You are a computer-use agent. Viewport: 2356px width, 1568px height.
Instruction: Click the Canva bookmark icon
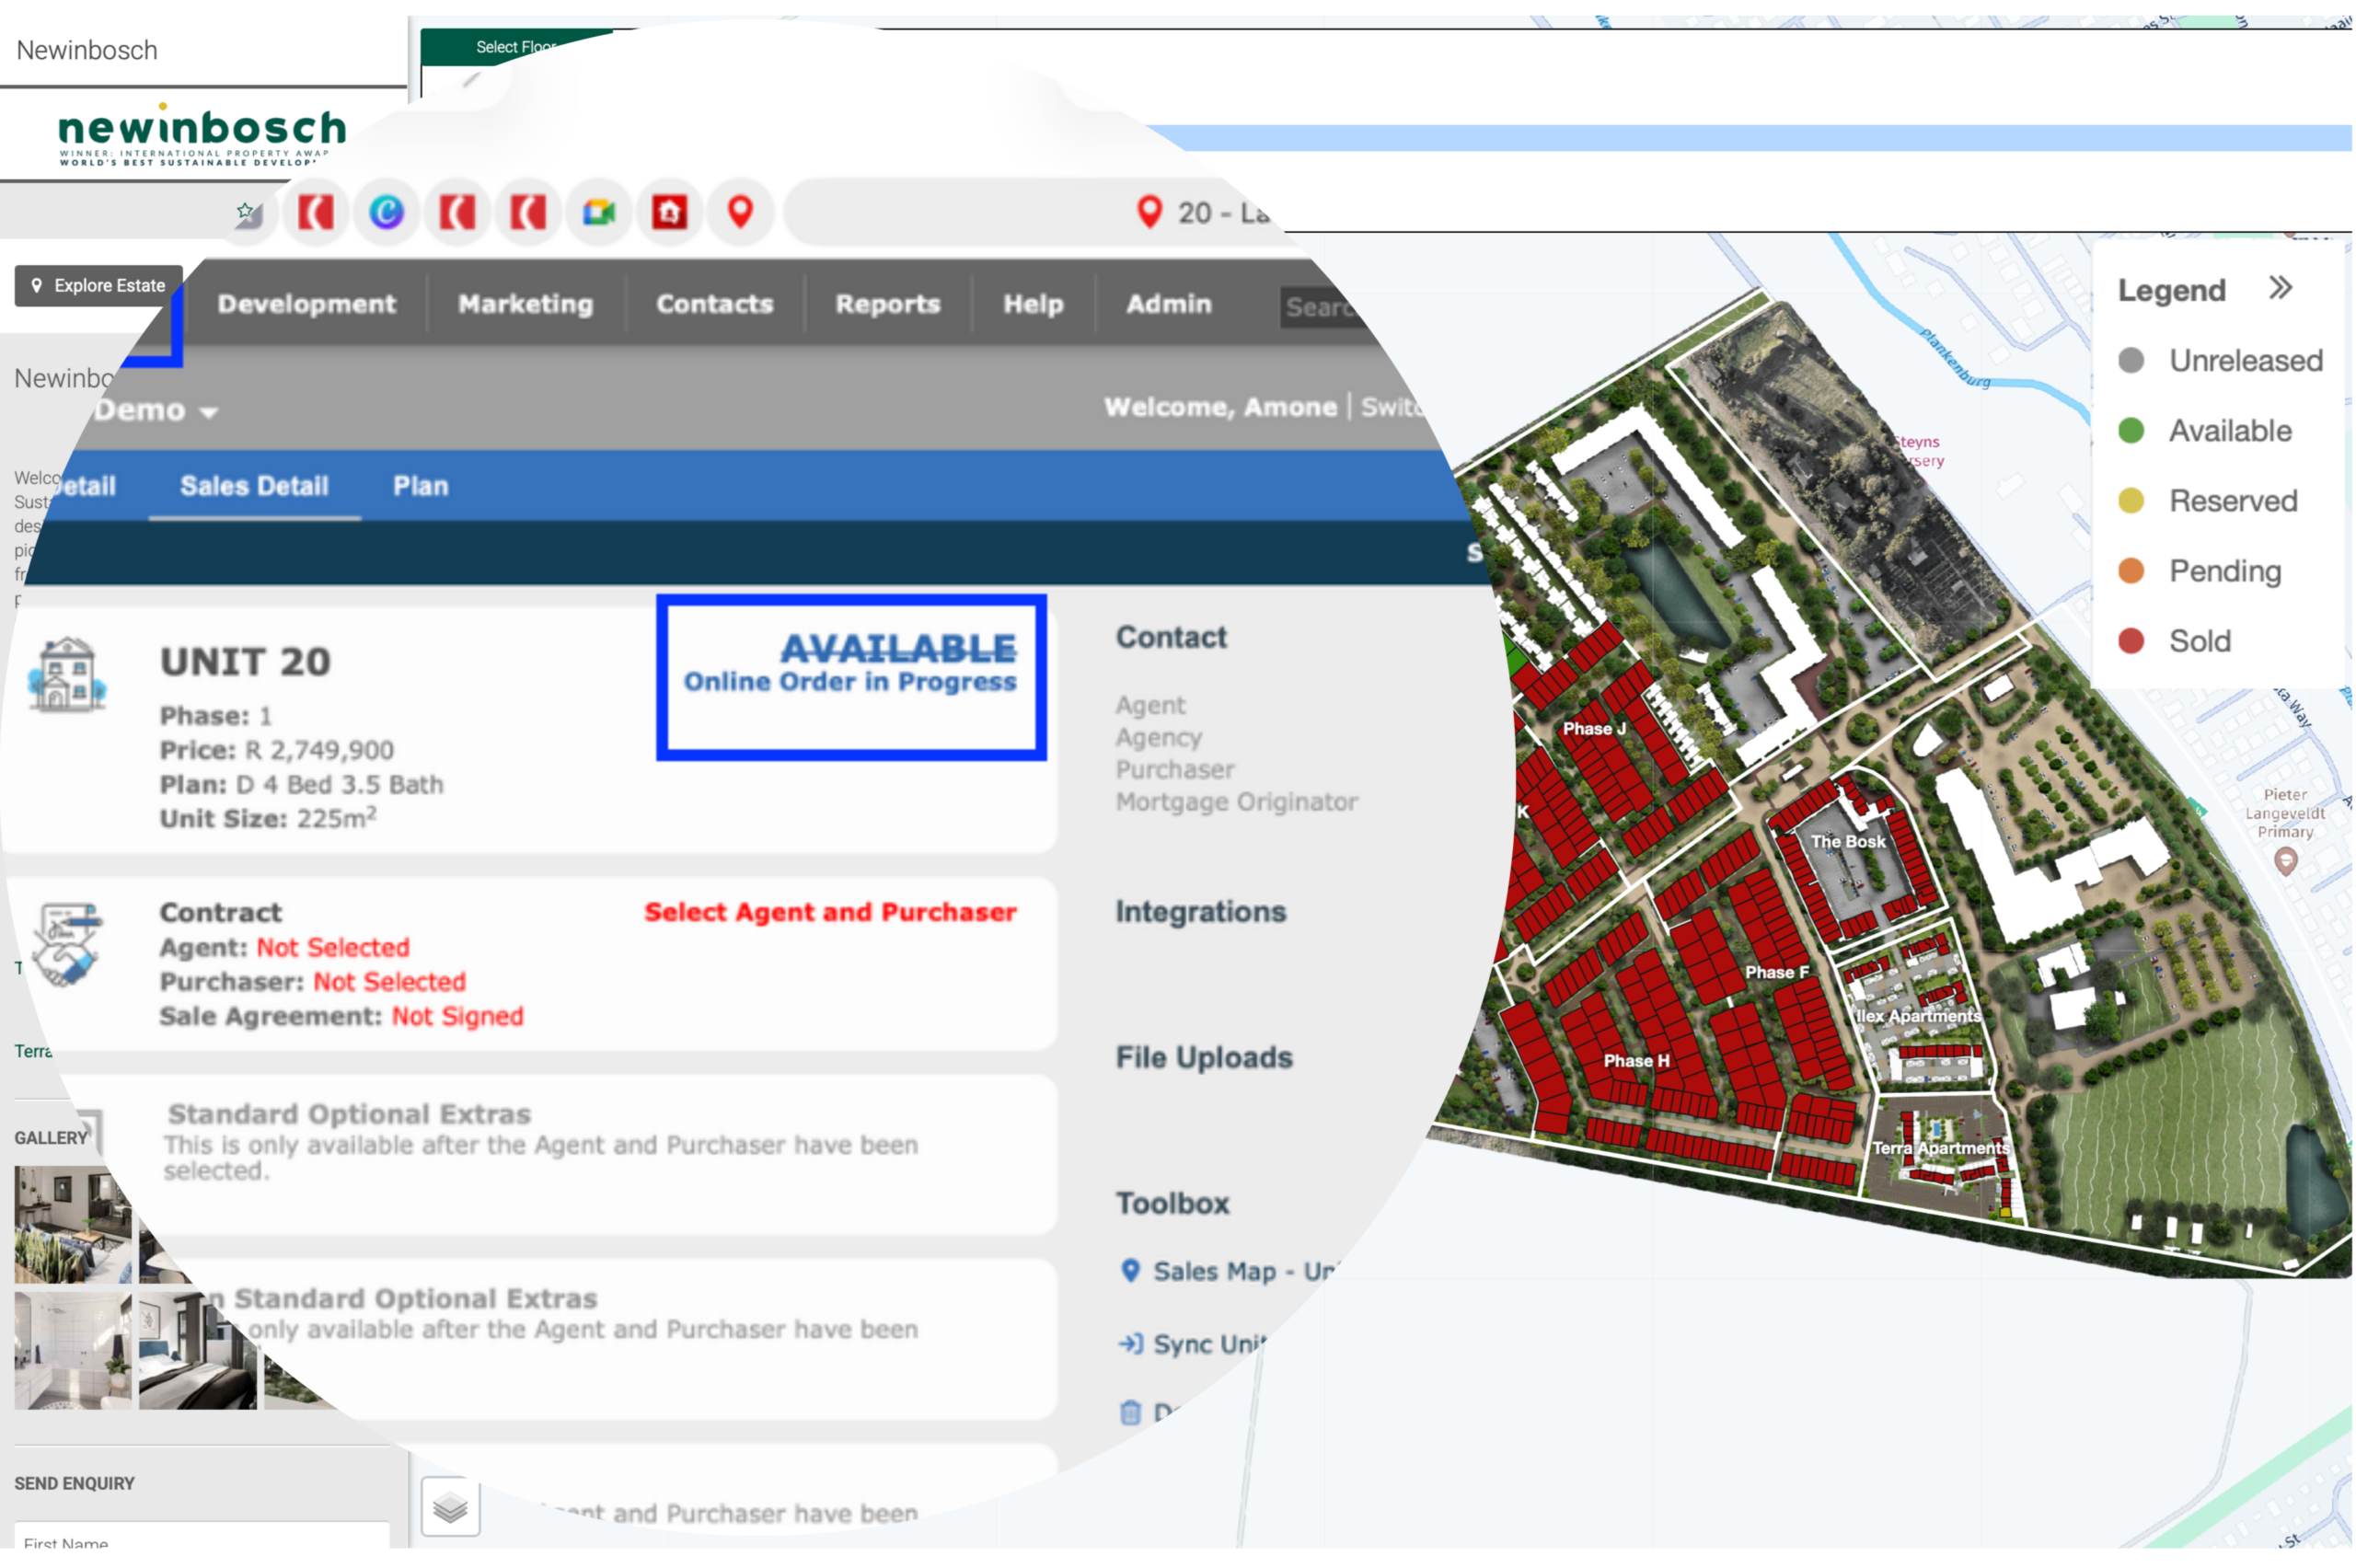pyautogui.click(x=386, y=212)
